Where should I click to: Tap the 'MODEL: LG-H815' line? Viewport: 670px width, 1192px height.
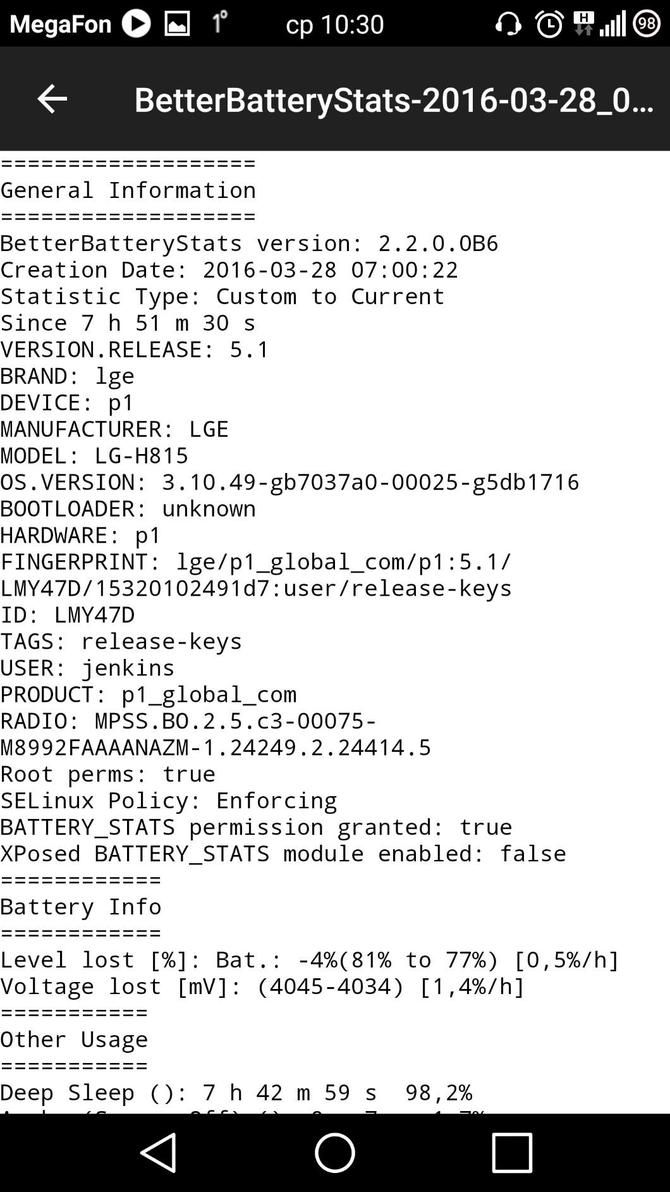pyautogui.click(x=94, y=455)
